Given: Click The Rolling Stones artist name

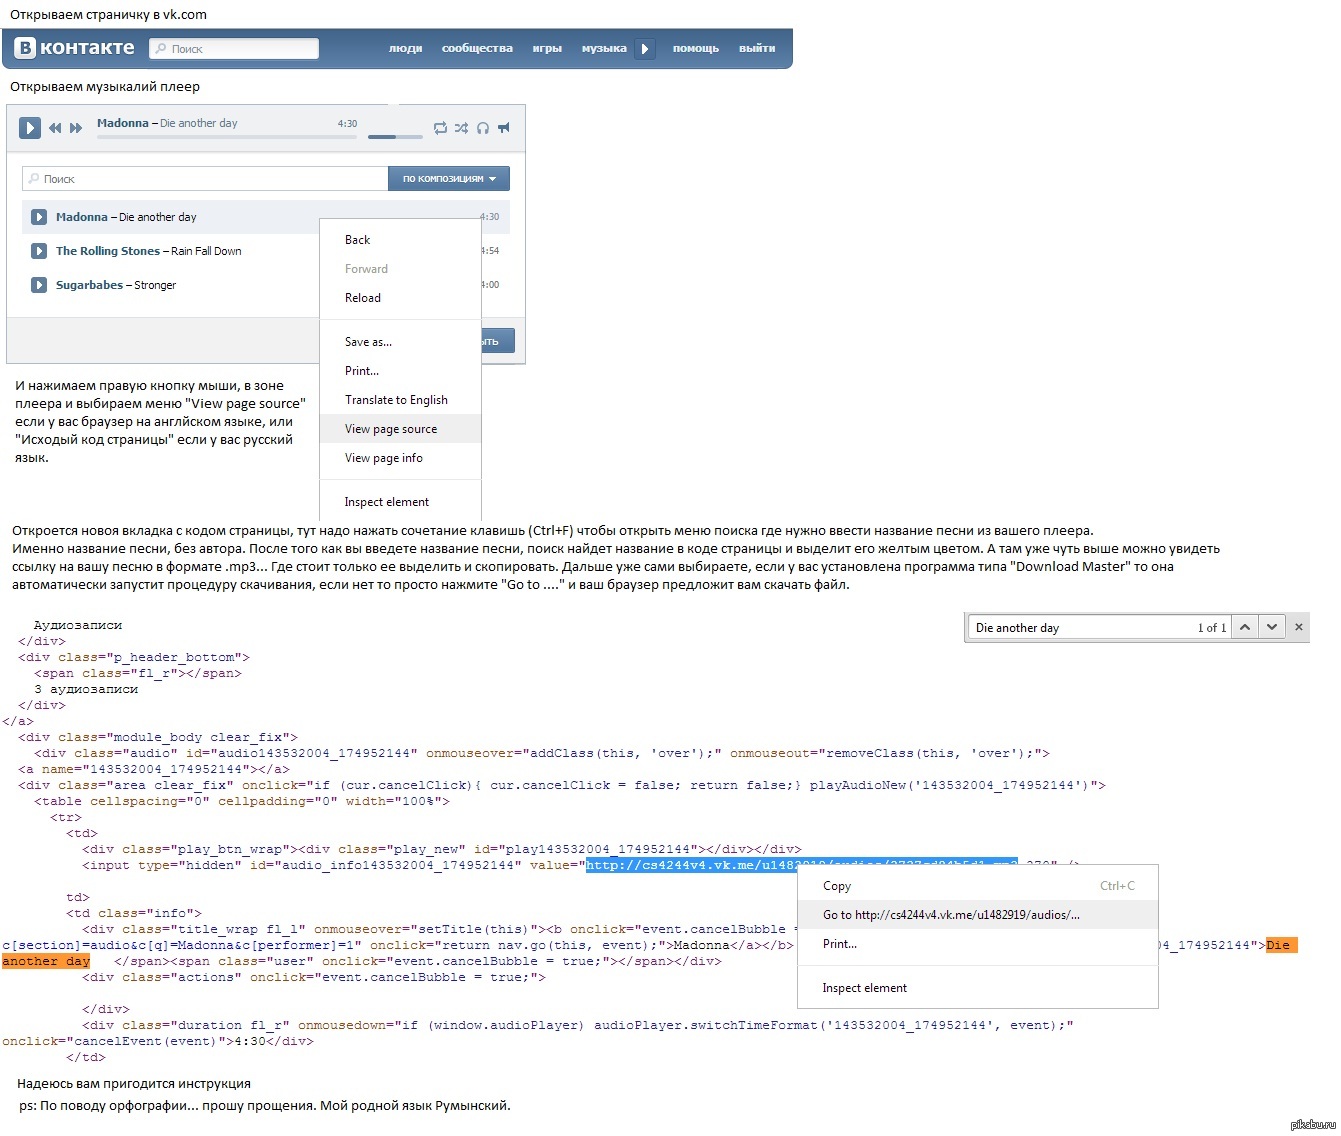Looking at the screenshot, I should [108, 251].
